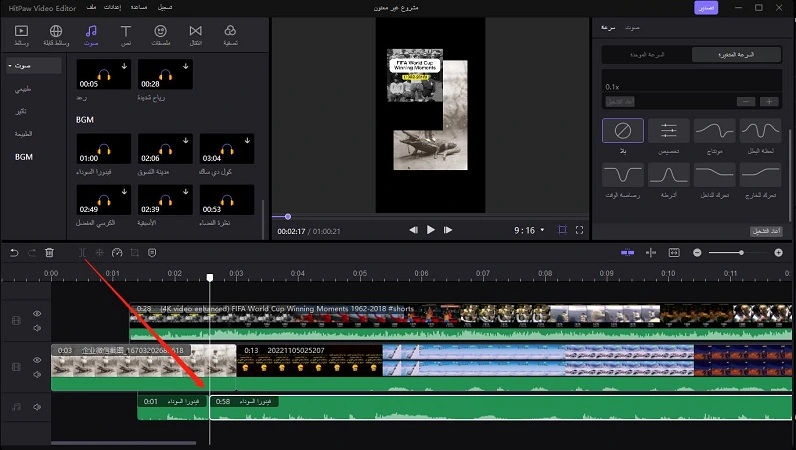Click the timeline zoom slider handle
The image size is (796, 450).
(x=741, y=252)
